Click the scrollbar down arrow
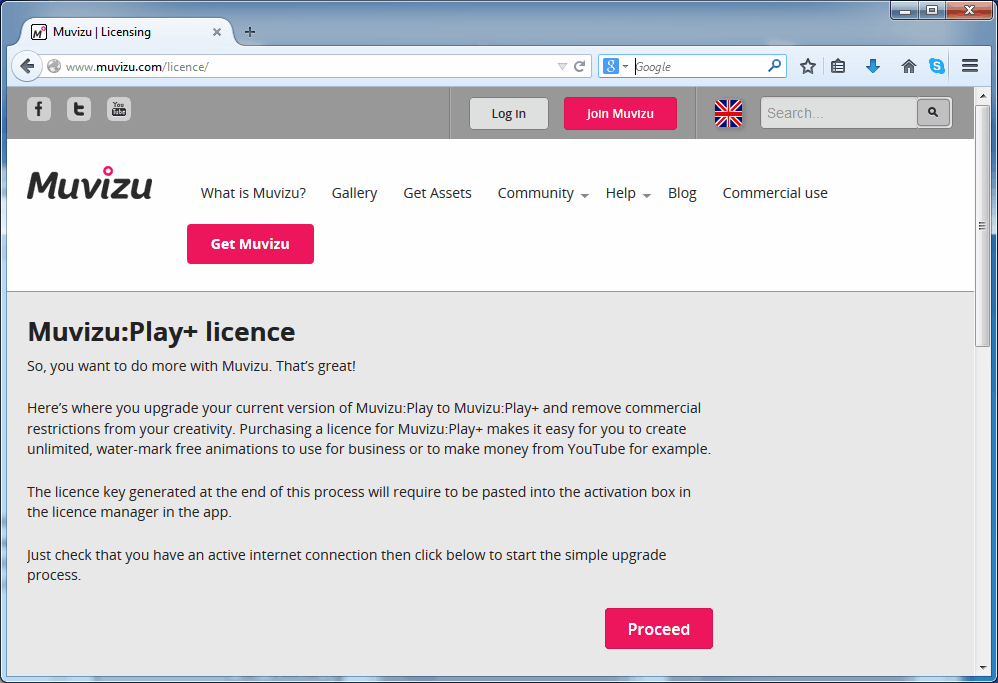The image size is (998, 683). (983, 668)
